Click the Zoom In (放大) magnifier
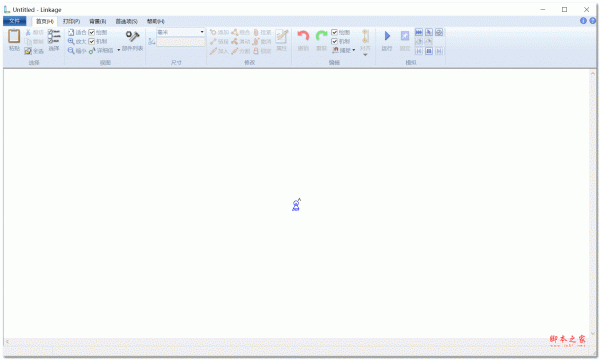Viewport: 600px width, 360px height. point(71,41)
